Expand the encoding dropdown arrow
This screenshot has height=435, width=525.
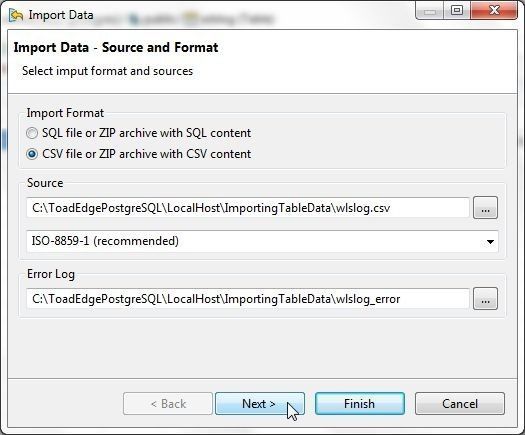pyautogui.click(x=490, y=241)
